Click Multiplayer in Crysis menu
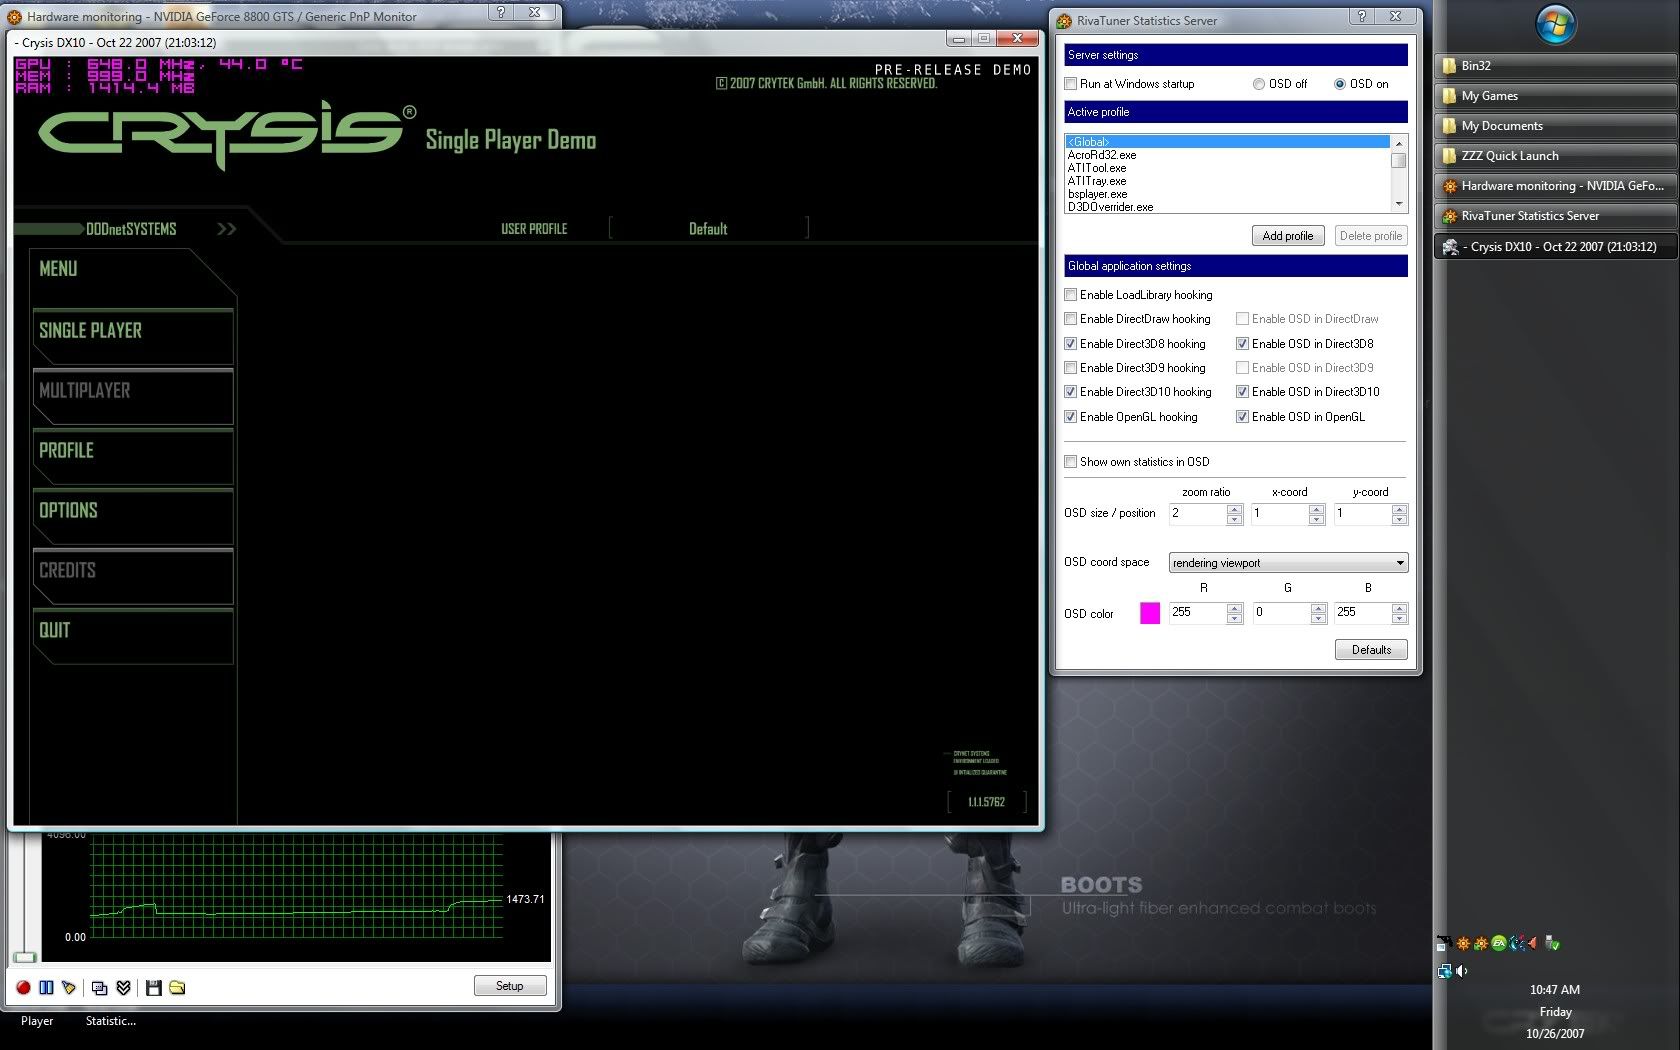Viewport: 1680px width, 1050px height. point(133,396)
